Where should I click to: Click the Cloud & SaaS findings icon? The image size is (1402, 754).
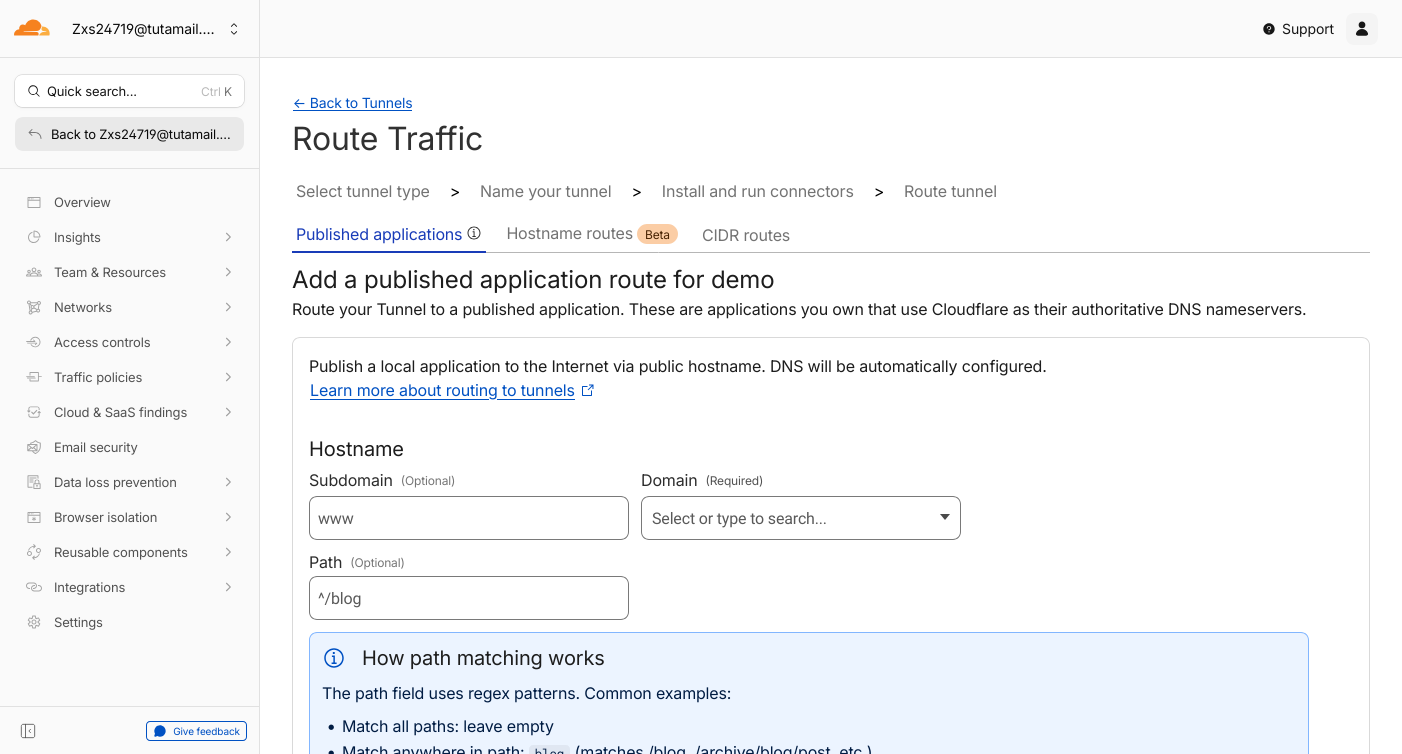click(x=34, y=412)
